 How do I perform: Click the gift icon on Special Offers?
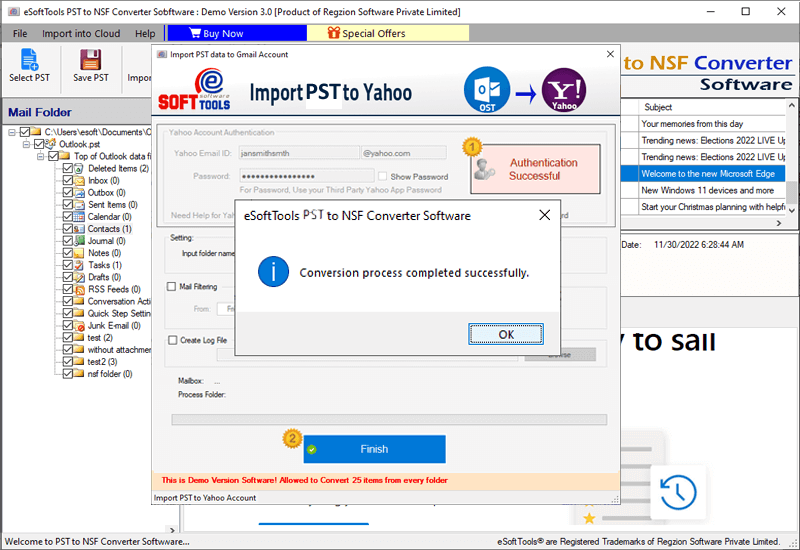point(334,33)
